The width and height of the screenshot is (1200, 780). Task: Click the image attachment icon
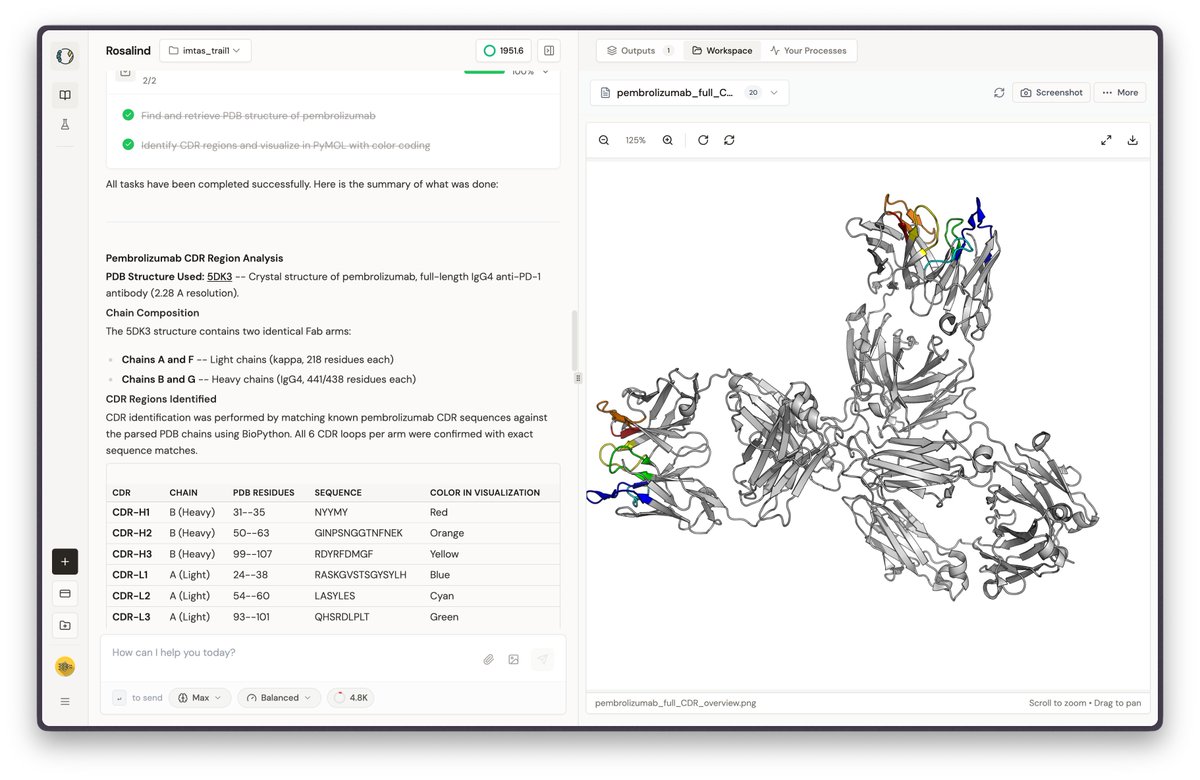514,659
